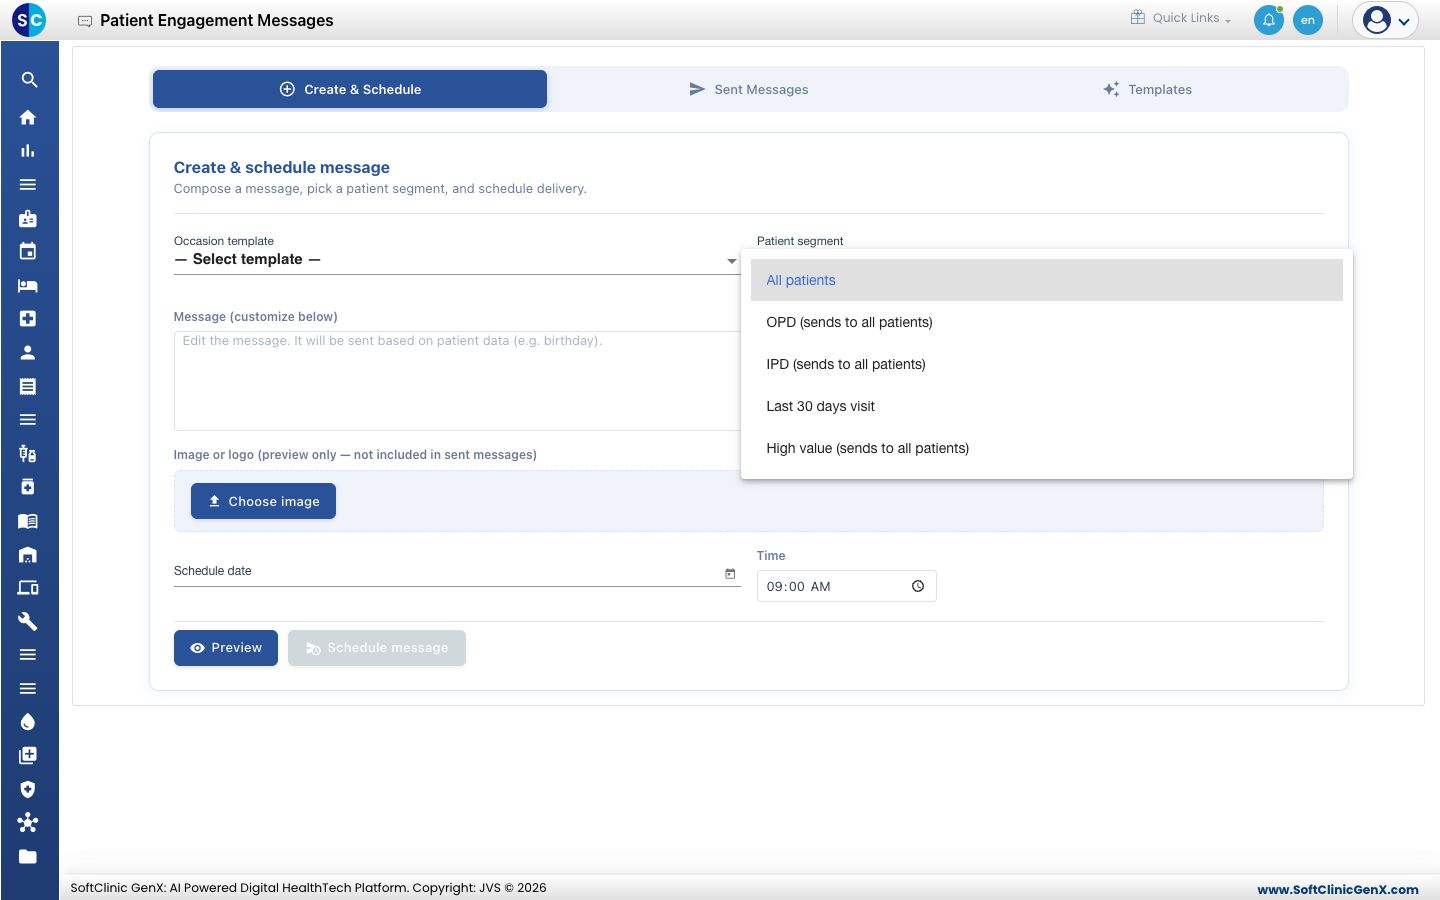
Task: Open the shield with cross sidebar icon
Action: click(x=28, y=789)
